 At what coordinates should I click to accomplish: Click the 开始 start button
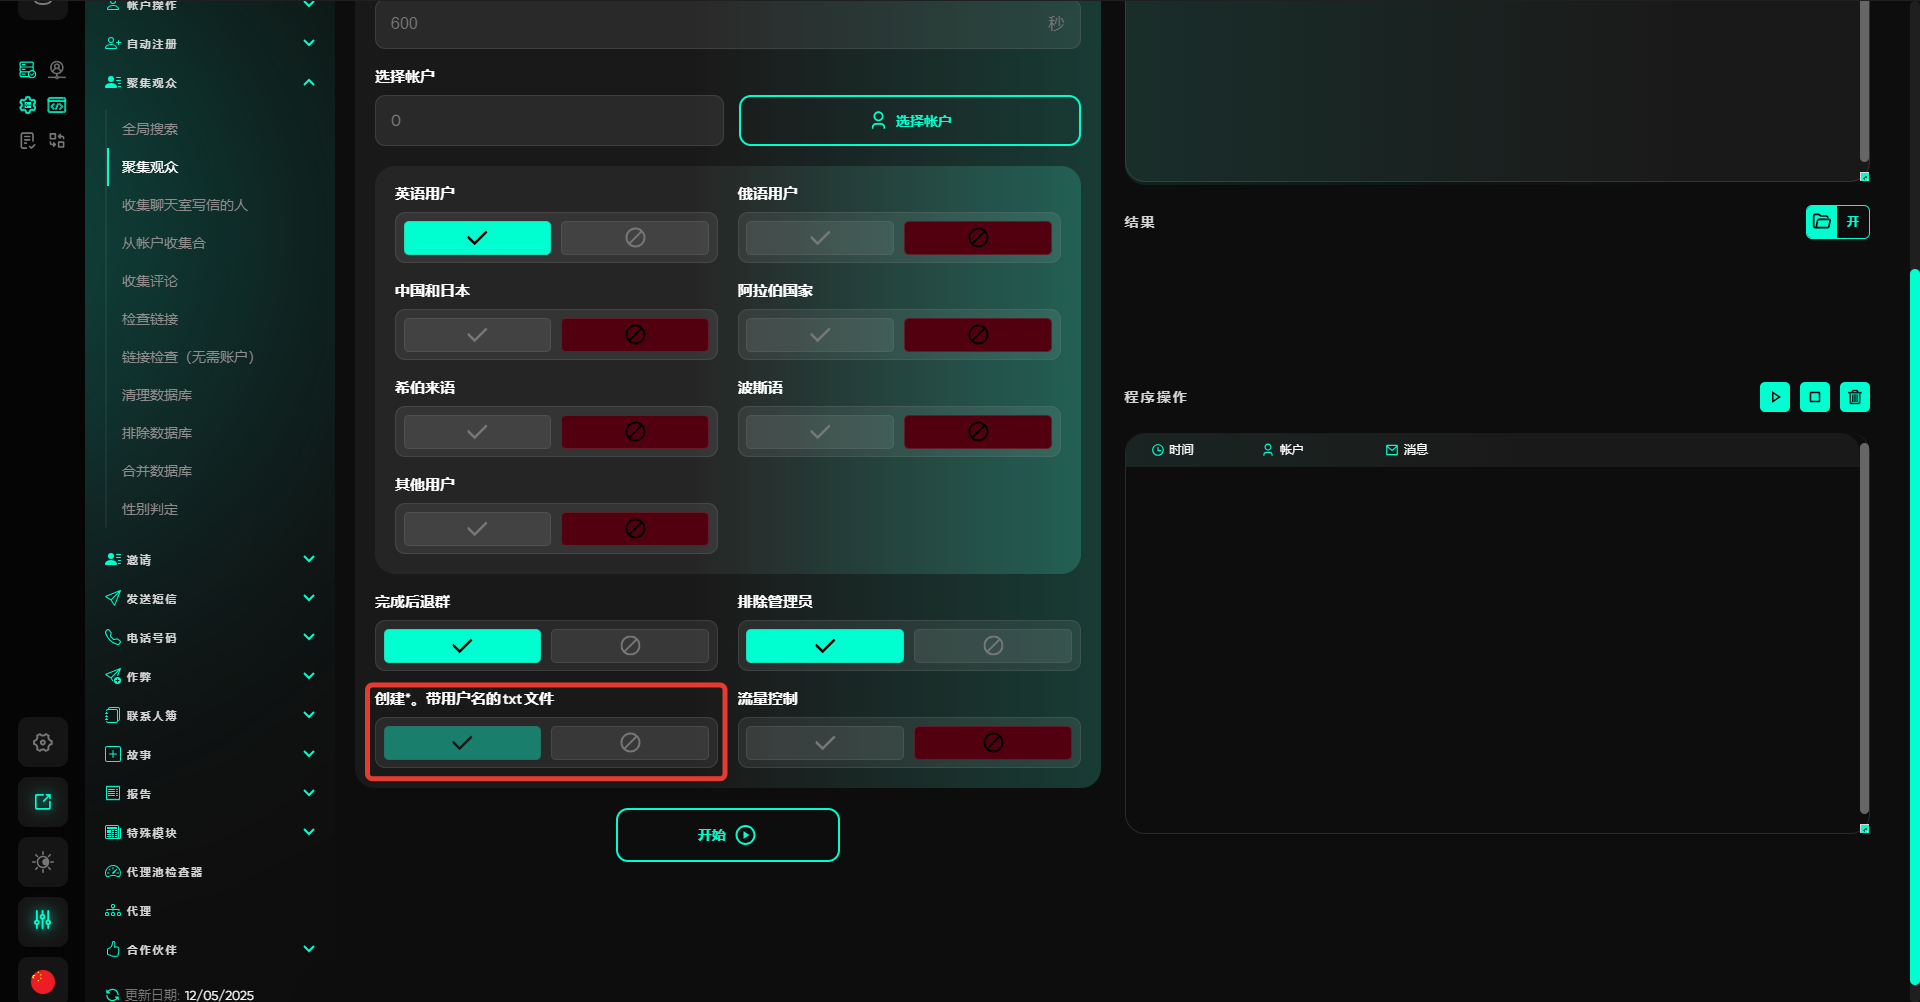(x=727, y=835)
